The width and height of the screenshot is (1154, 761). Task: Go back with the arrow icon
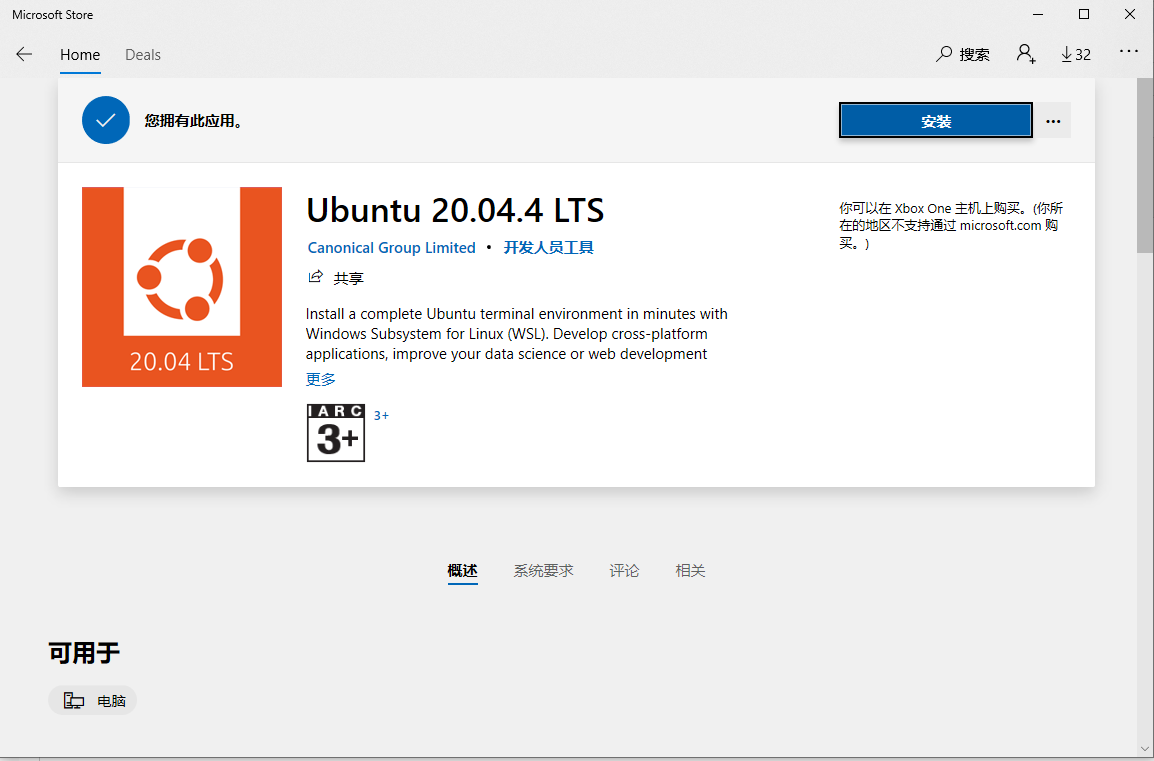pos(24,54)
